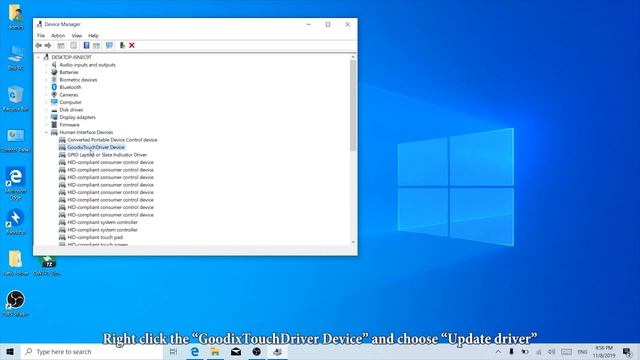The image size is (640, 360).
Task: Select the Admin folder desktop icon
Action: click(16, 17)
